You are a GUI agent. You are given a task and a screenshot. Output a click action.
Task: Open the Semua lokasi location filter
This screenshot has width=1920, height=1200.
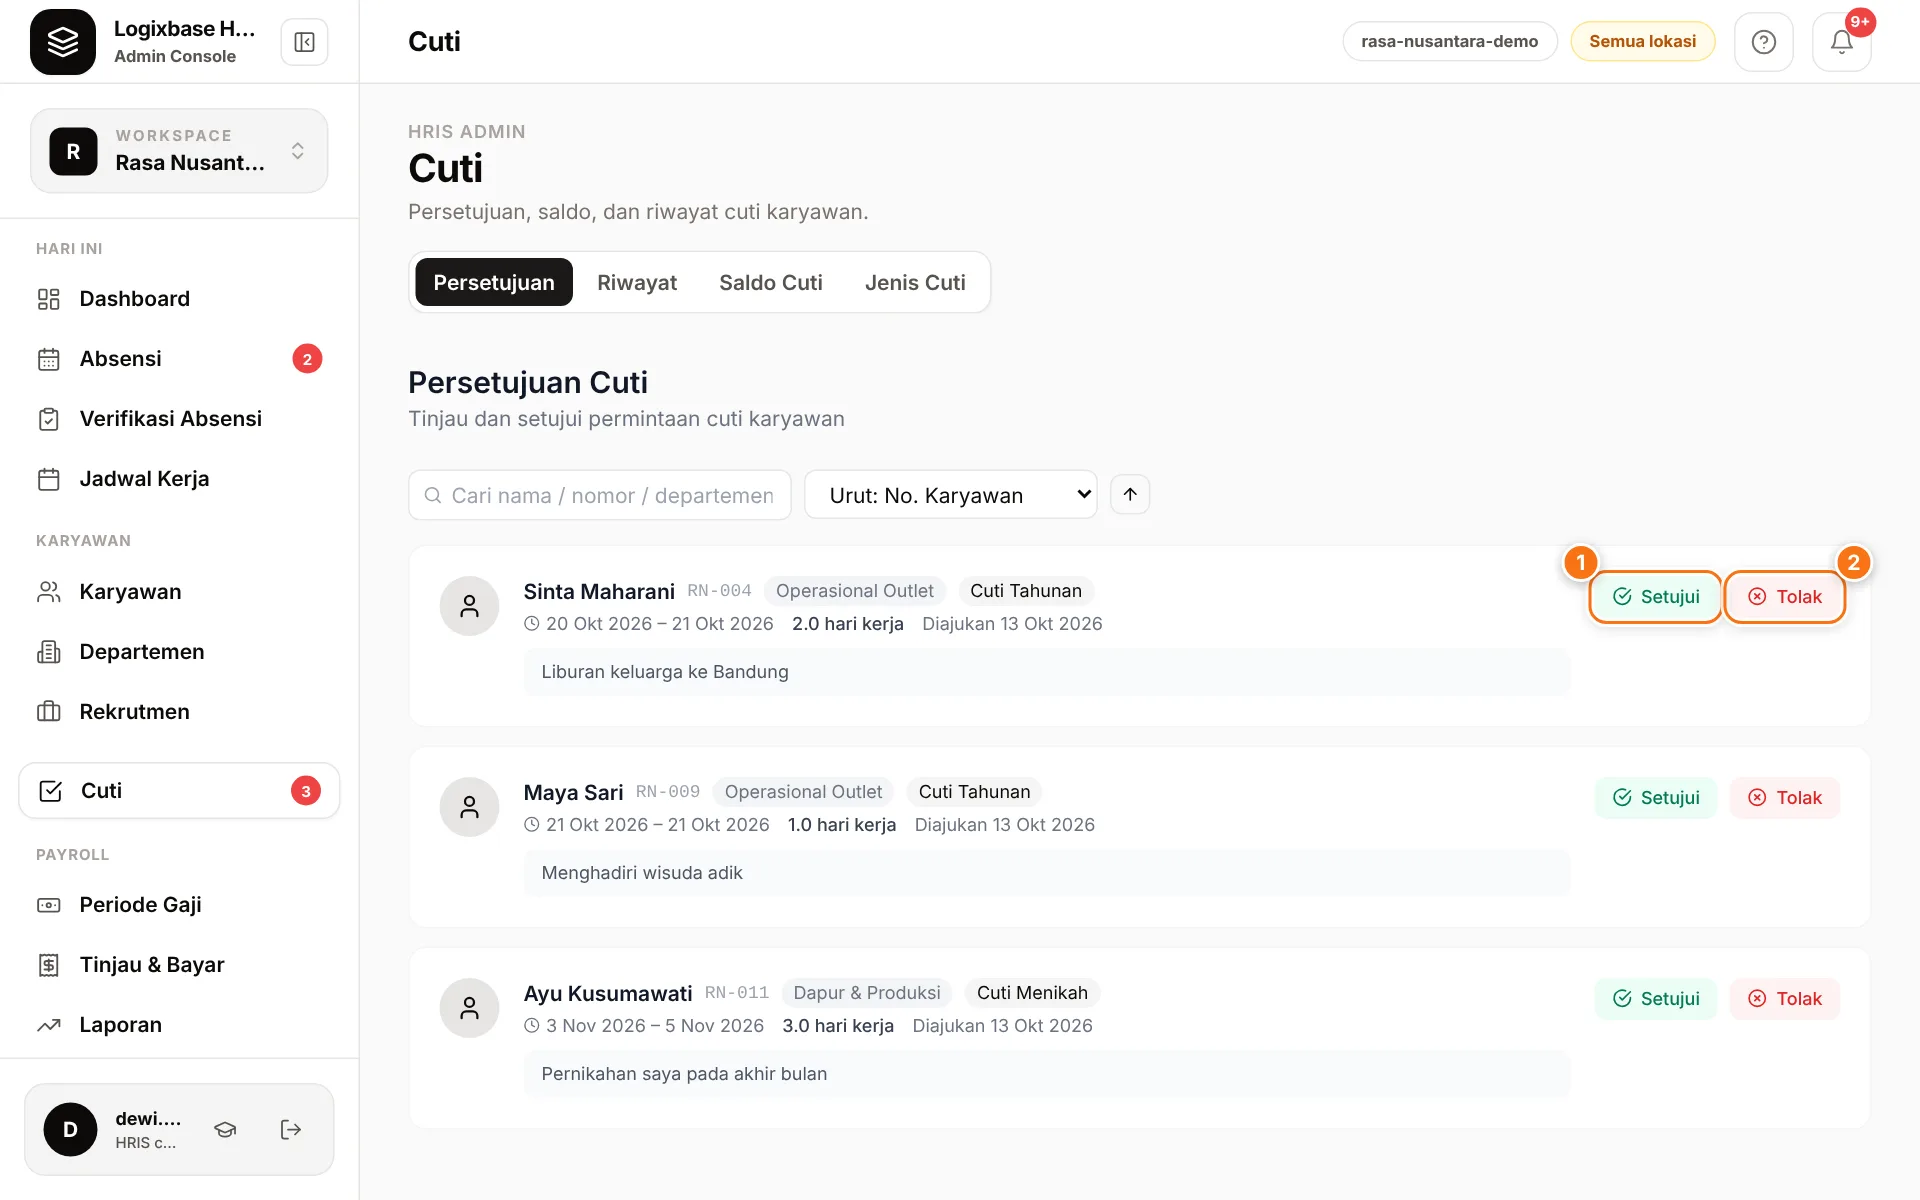coord(1642,42)
